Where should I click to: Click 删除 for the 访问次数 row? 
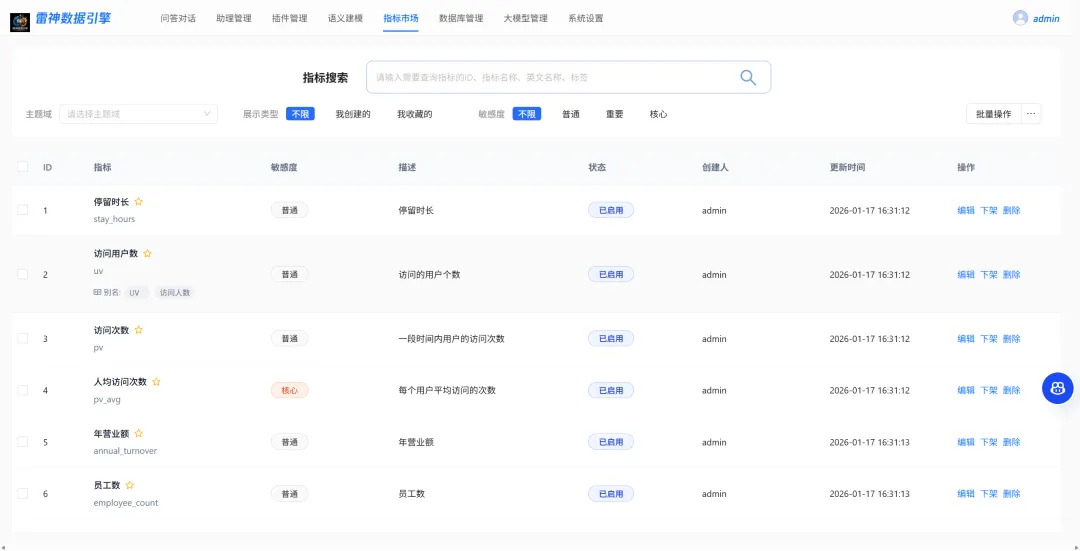1011,339
